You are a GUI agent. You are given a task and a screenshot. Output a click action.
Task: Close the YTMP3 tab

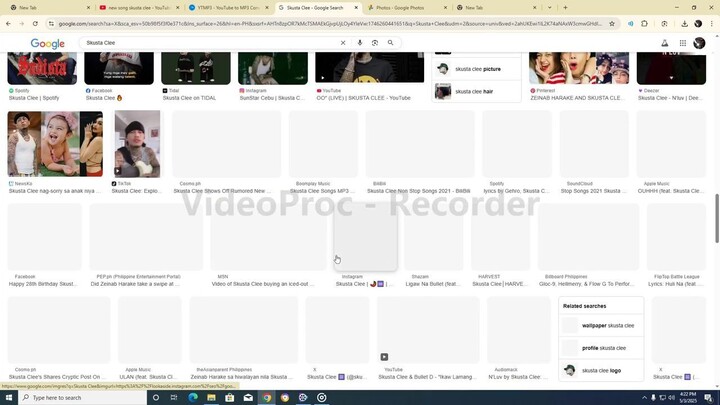tap(267, 7)
